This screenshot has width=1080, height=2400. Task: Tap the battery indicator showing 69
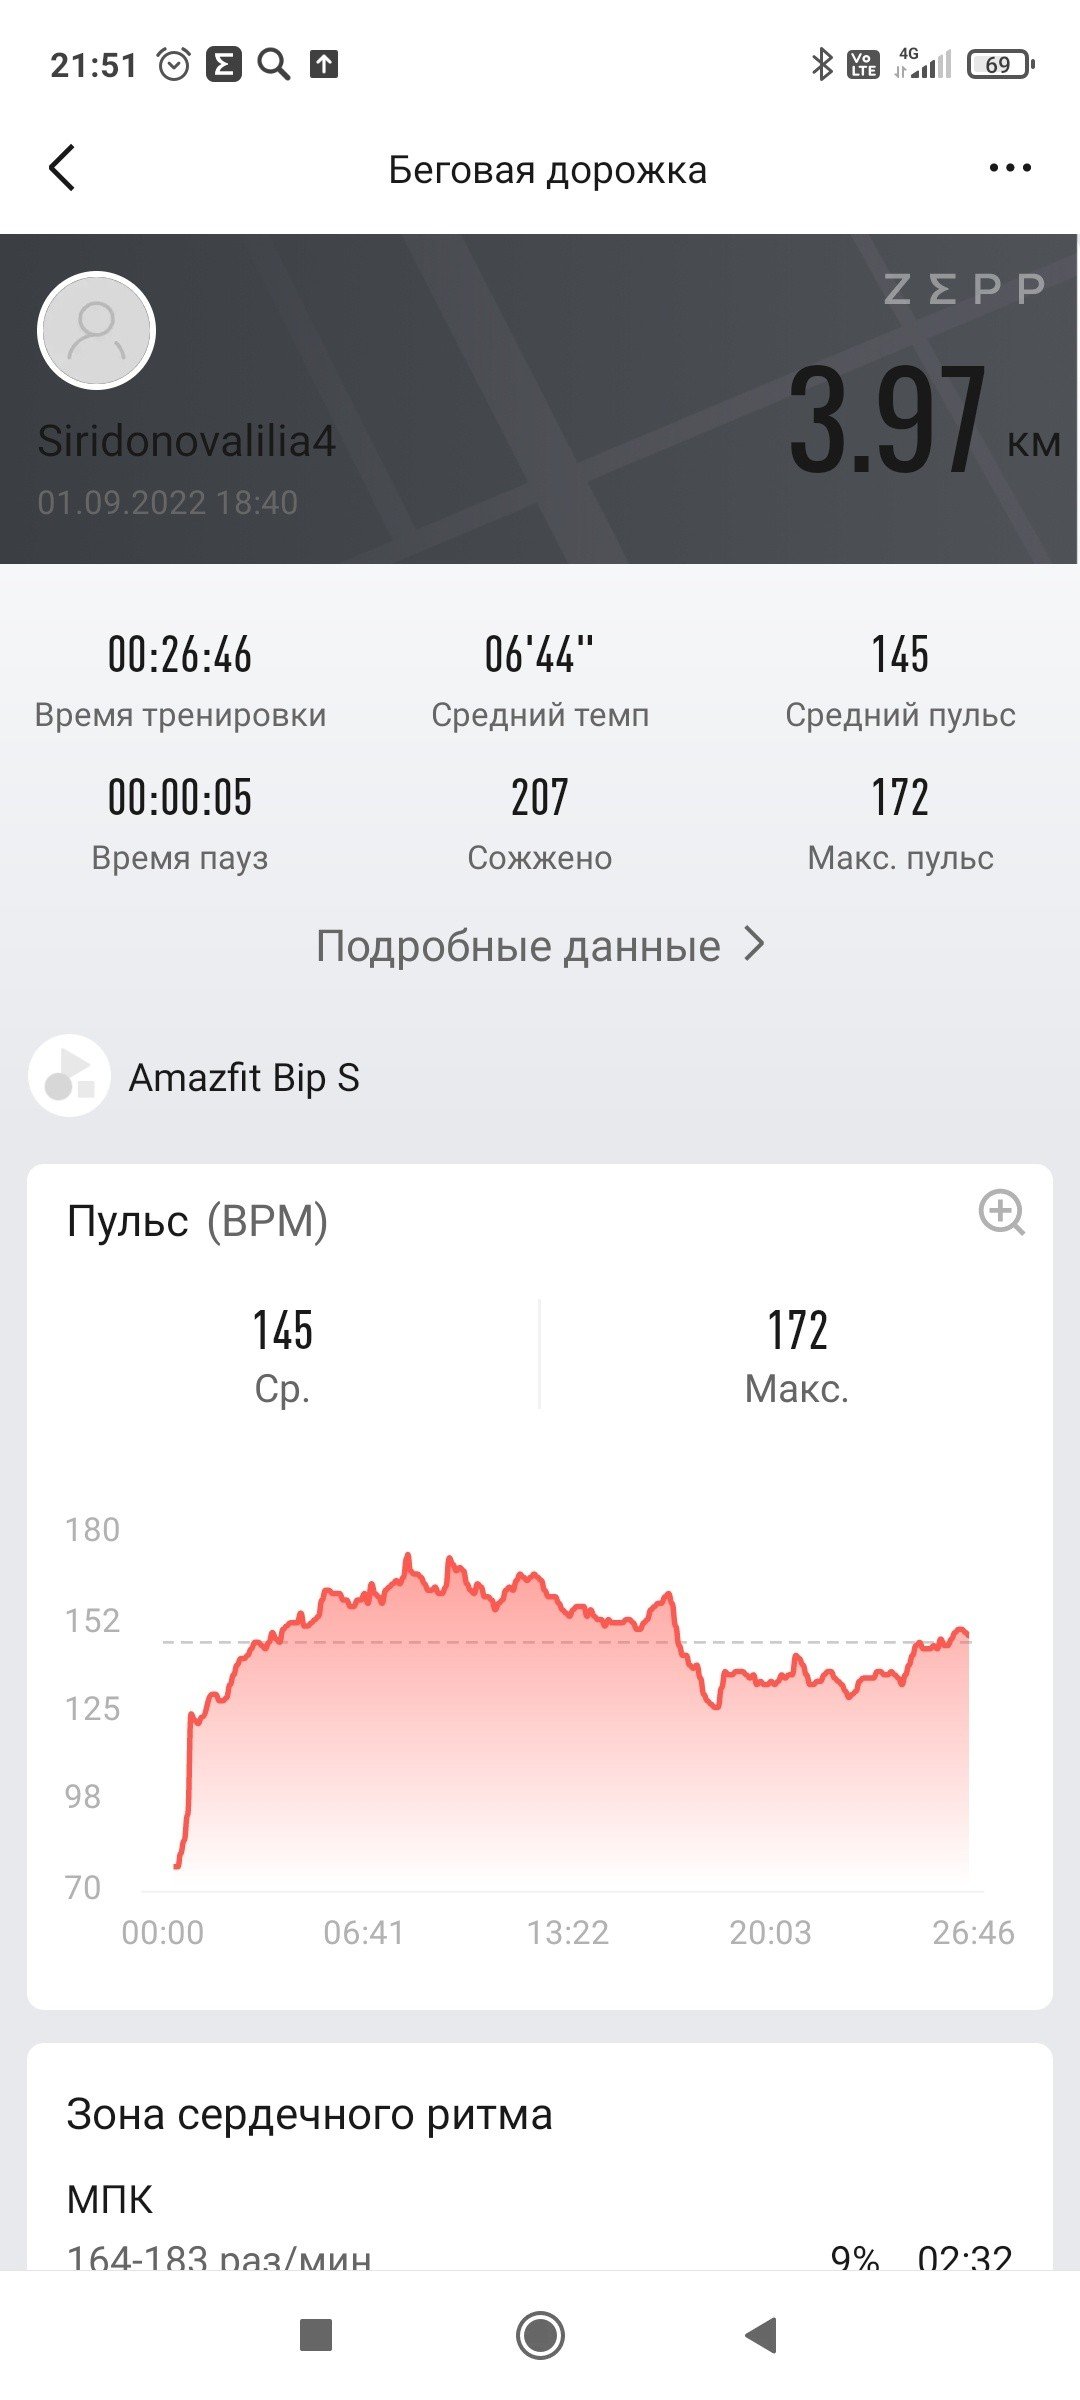click(1000, 65)
